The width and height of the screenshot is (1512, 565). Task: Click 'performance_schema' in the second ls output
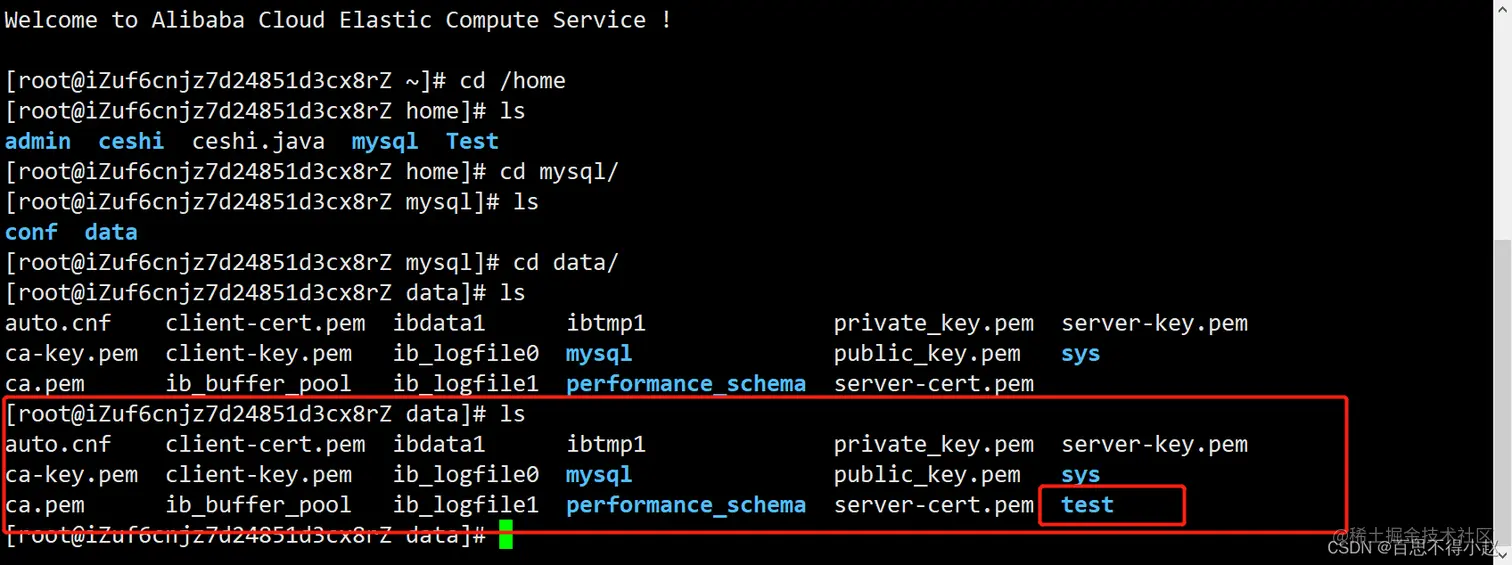(686, 505)
